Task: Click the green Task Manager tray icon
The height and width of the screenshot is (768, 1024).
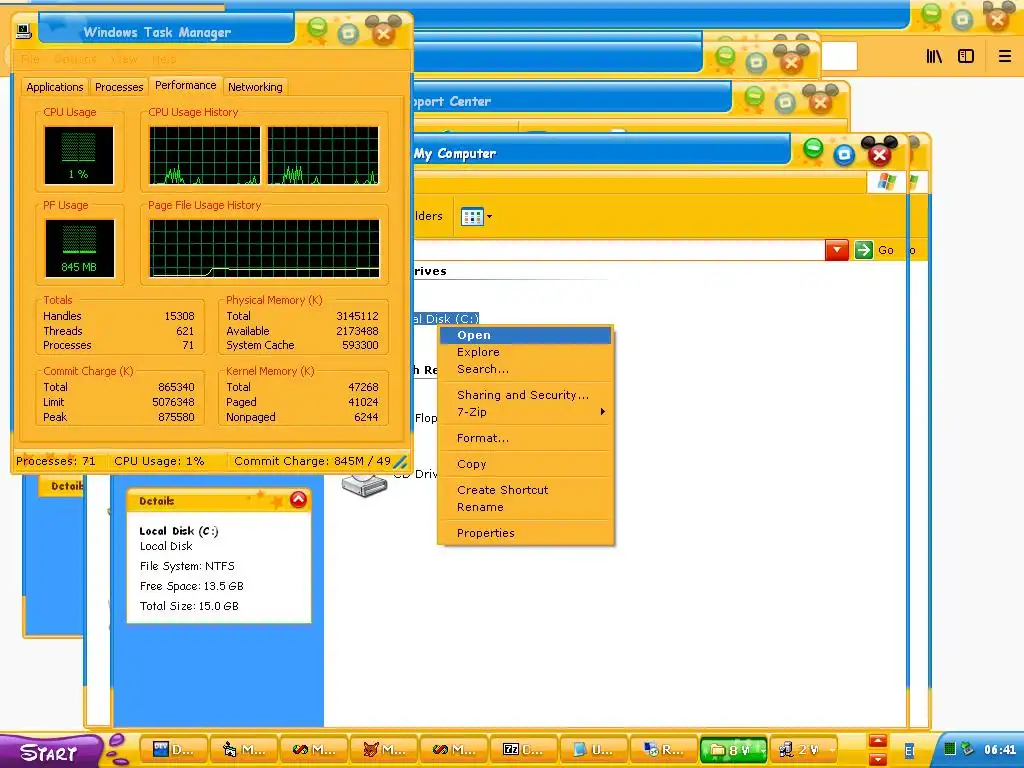Action: coord(950,749)
